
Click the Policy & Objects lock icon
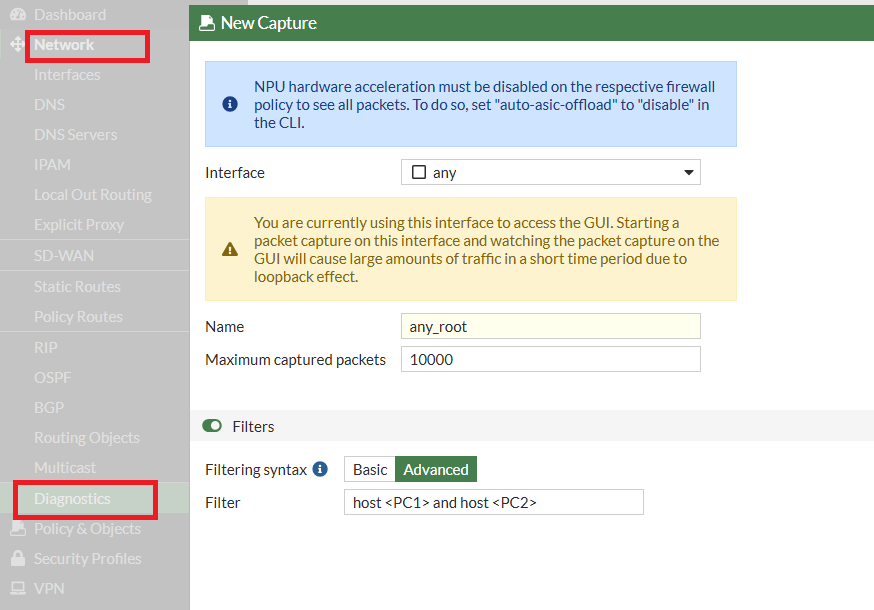click(17, 529)
